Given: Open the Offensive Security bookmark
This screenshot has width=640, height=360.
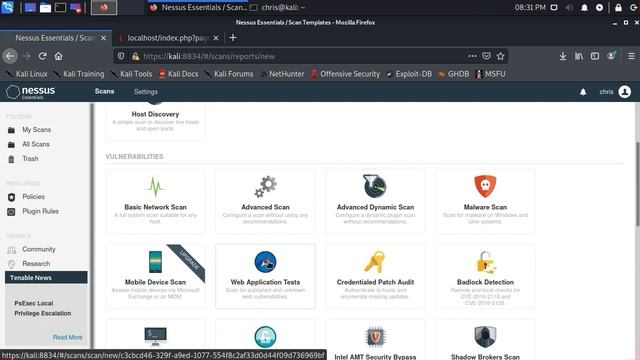Looking at the screenshot, I should 345,74.
